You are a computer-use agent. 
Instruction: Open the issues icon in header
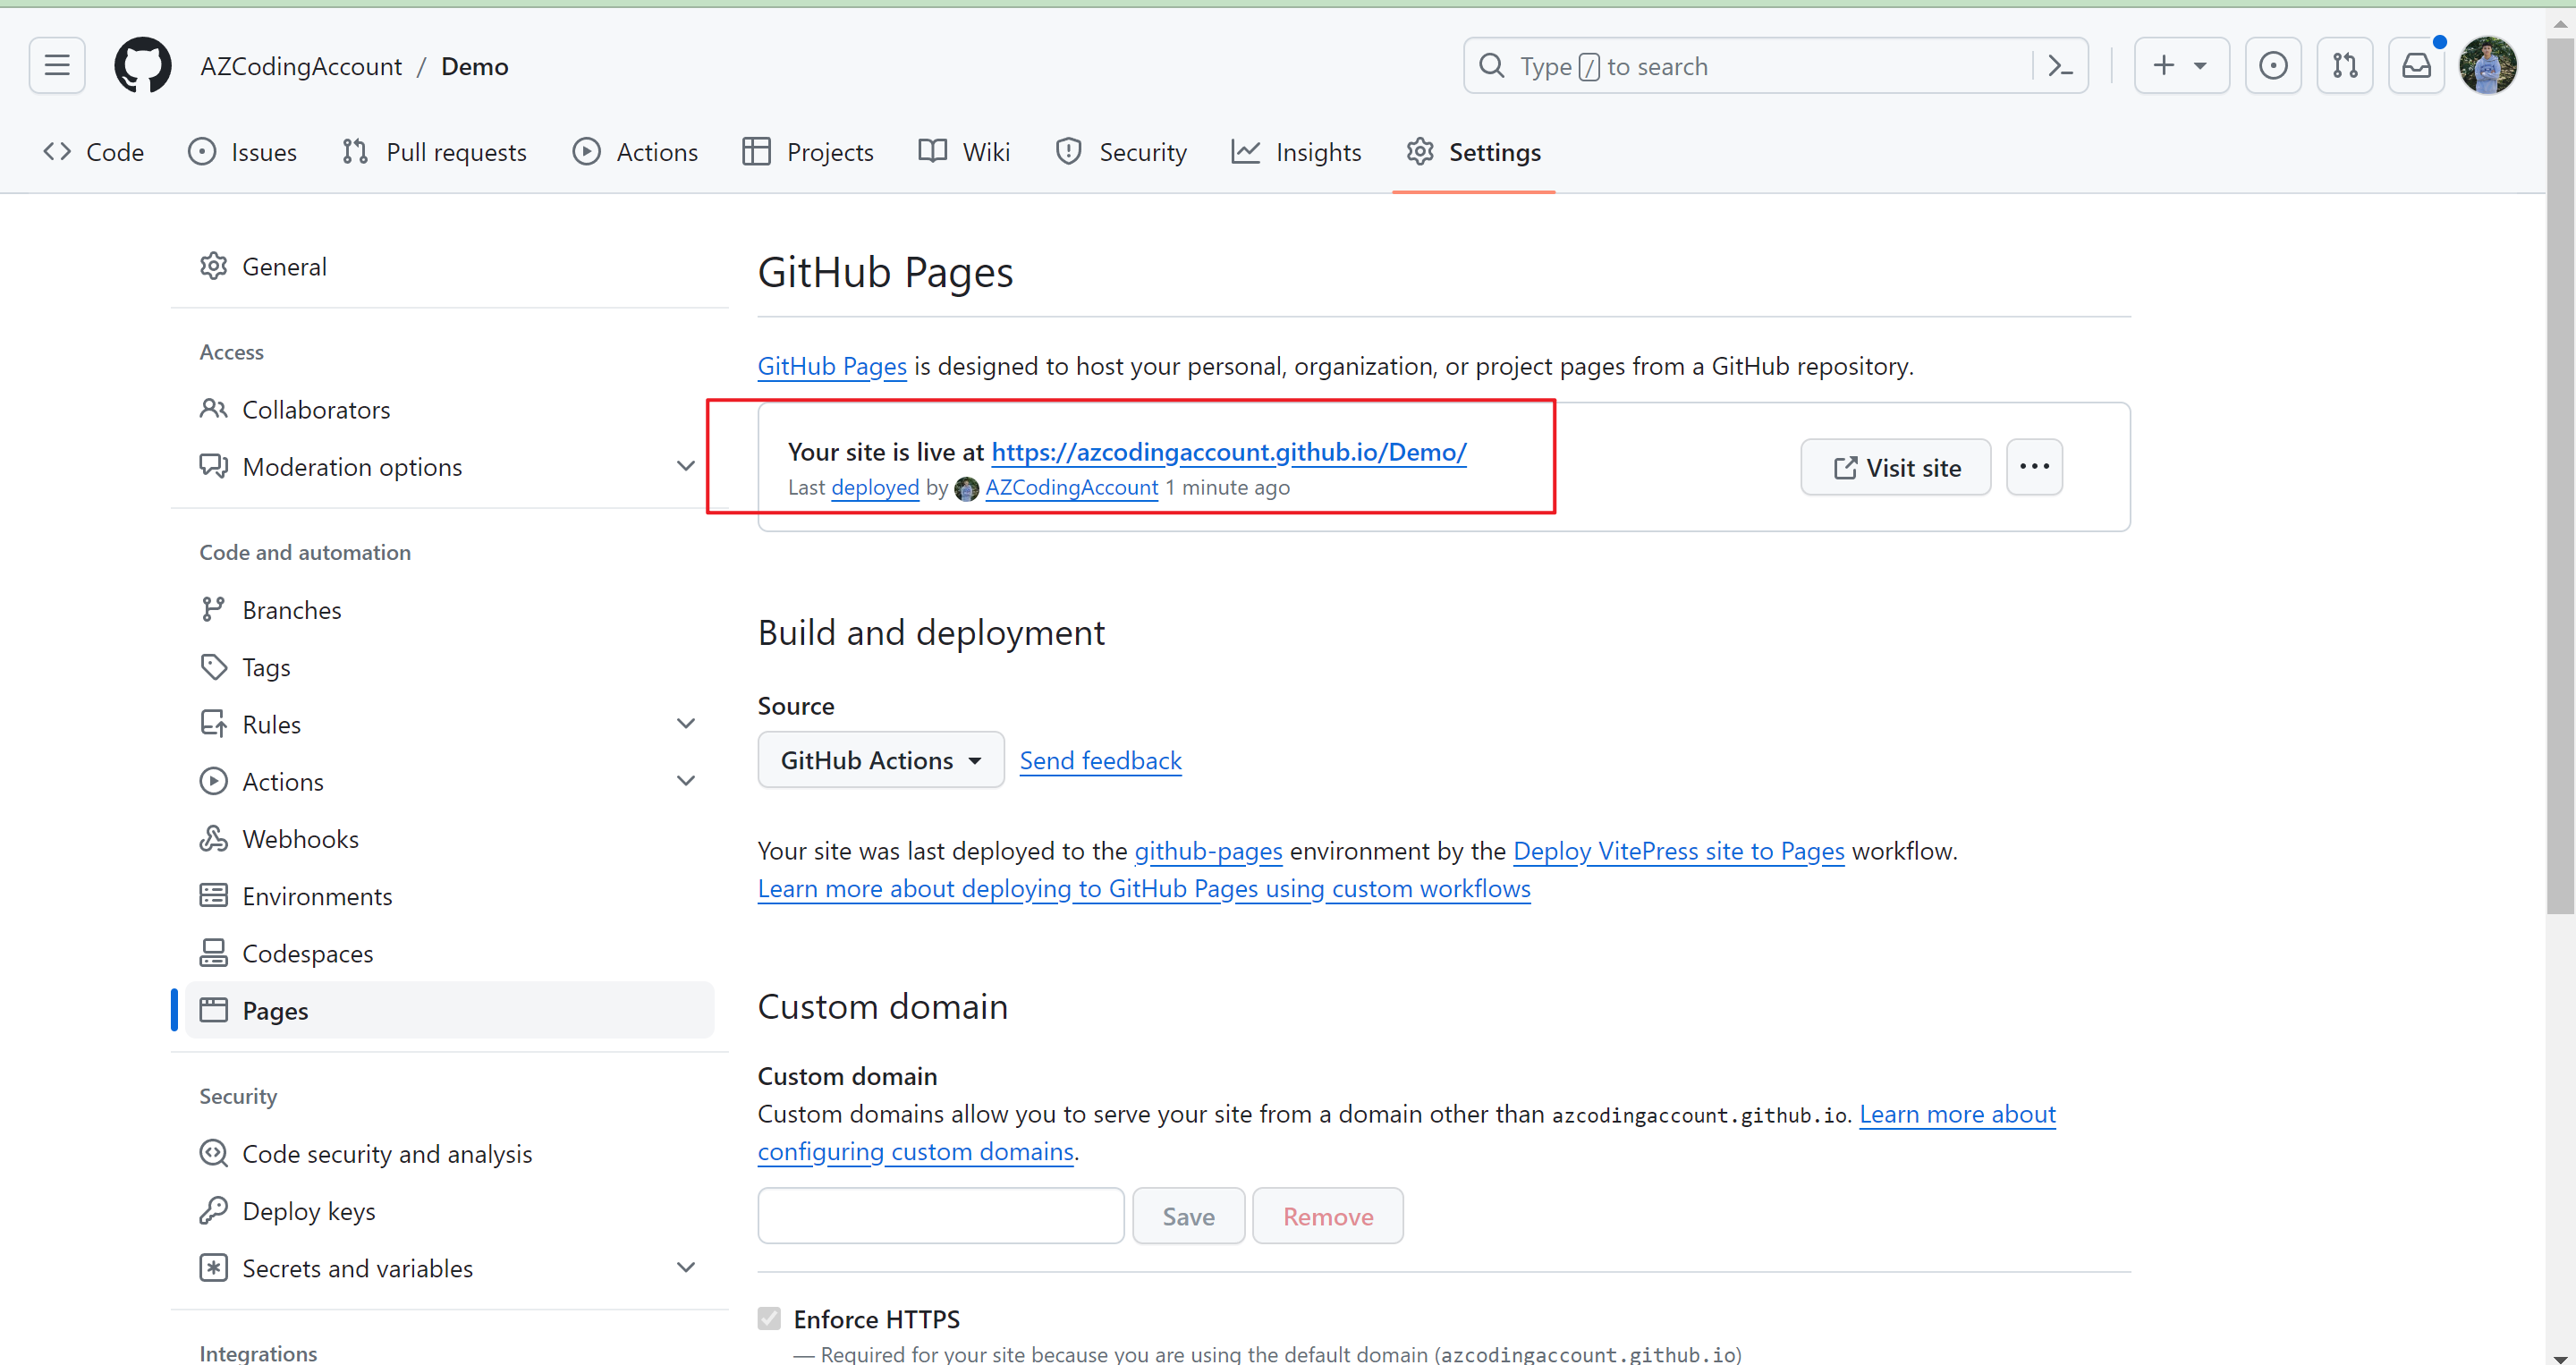click(x=2272, y=66)
